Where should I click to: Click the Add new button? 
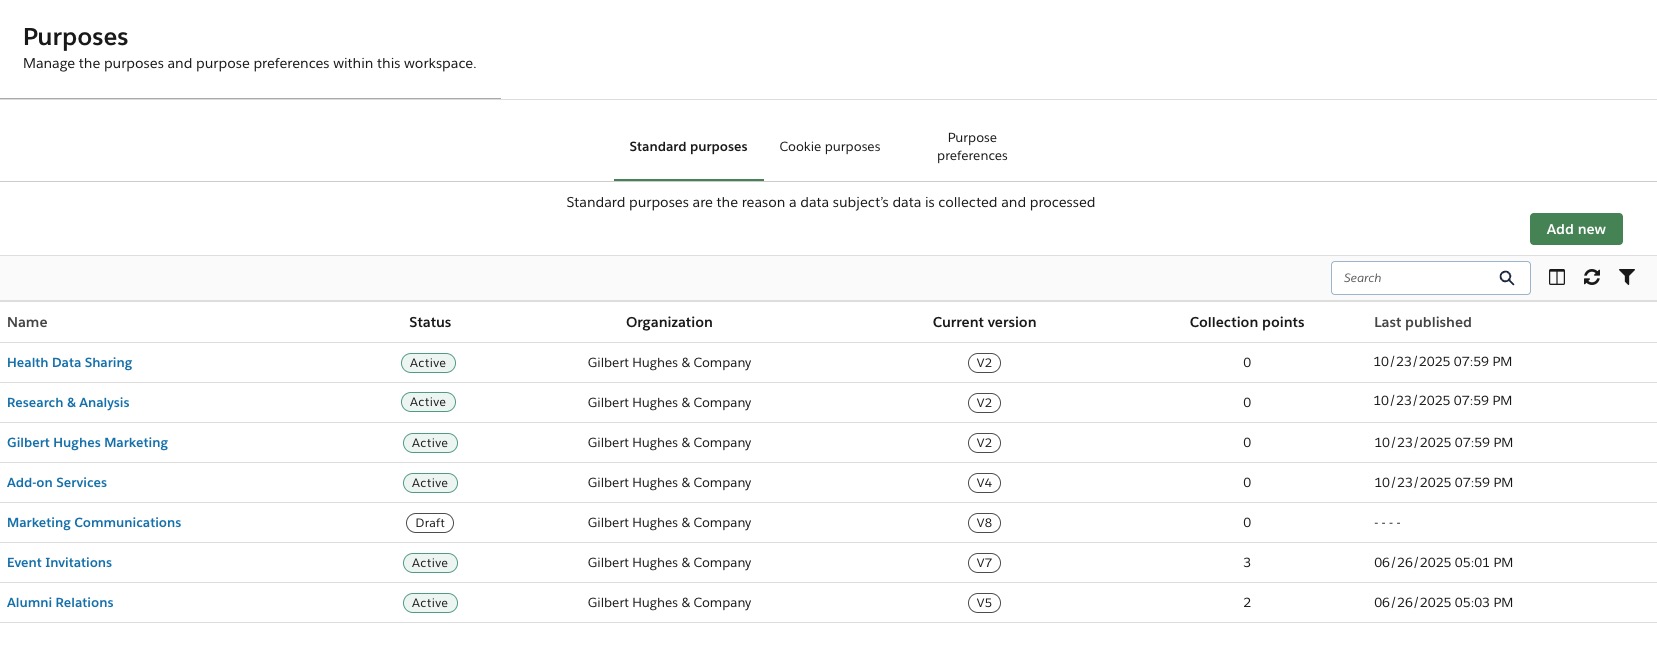point(1575,229)
